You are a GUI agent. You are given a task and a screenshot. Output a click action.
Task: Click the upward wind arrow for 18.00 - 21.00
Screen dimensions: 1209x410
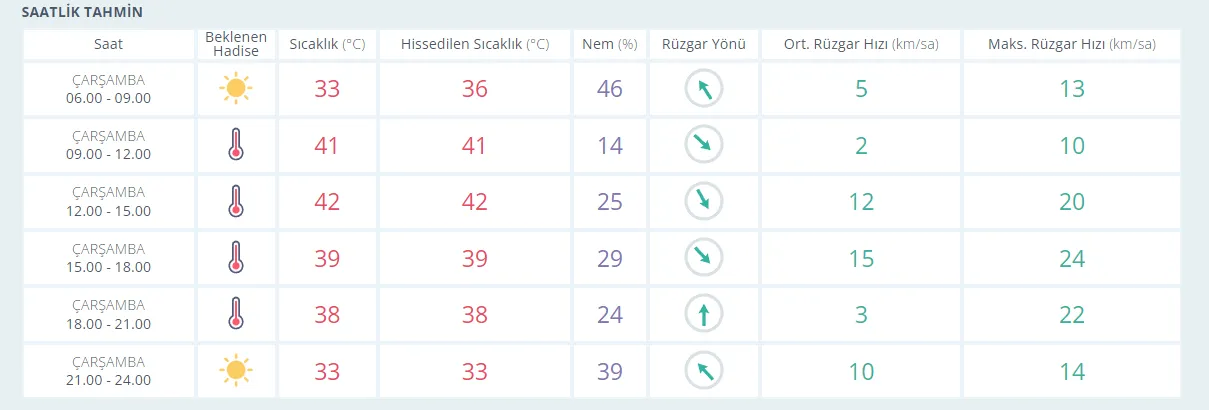pyautogui.click(x=704, y=314)
